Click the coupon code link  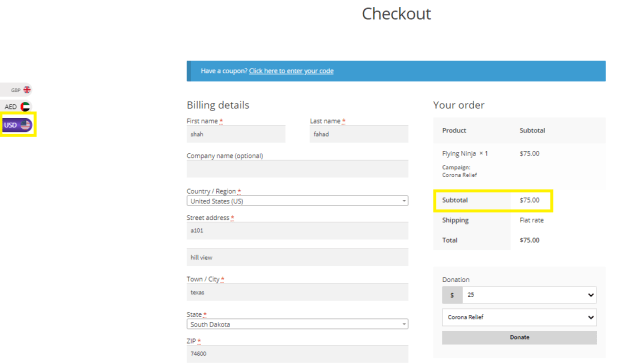[291, 71]
